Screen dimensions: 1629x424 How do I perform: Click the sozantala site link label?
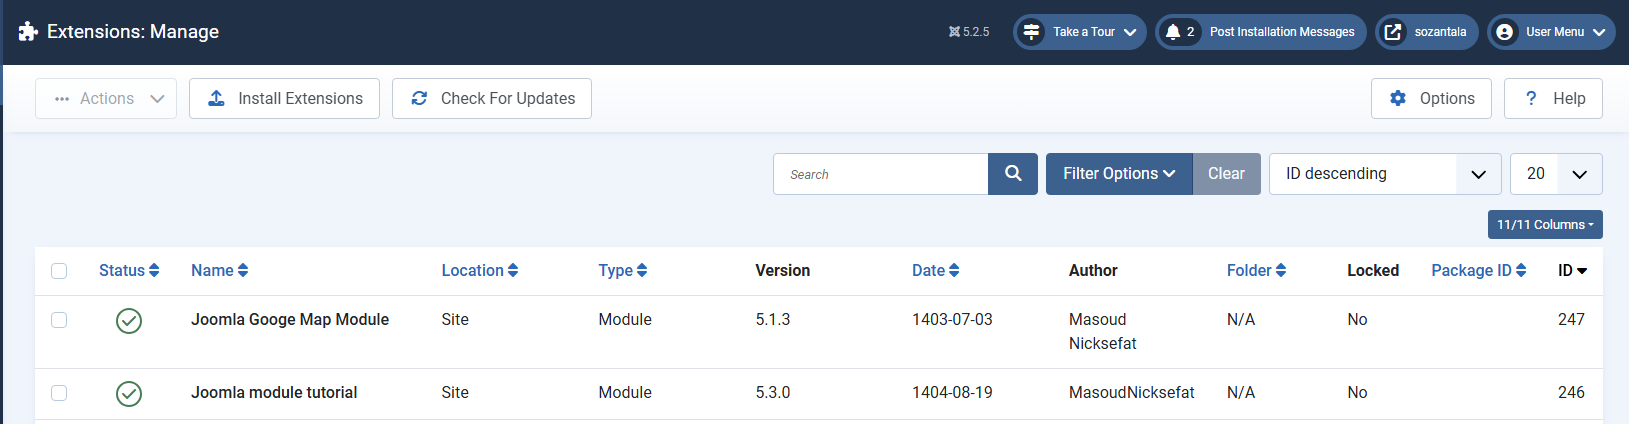pos(1440,32)
